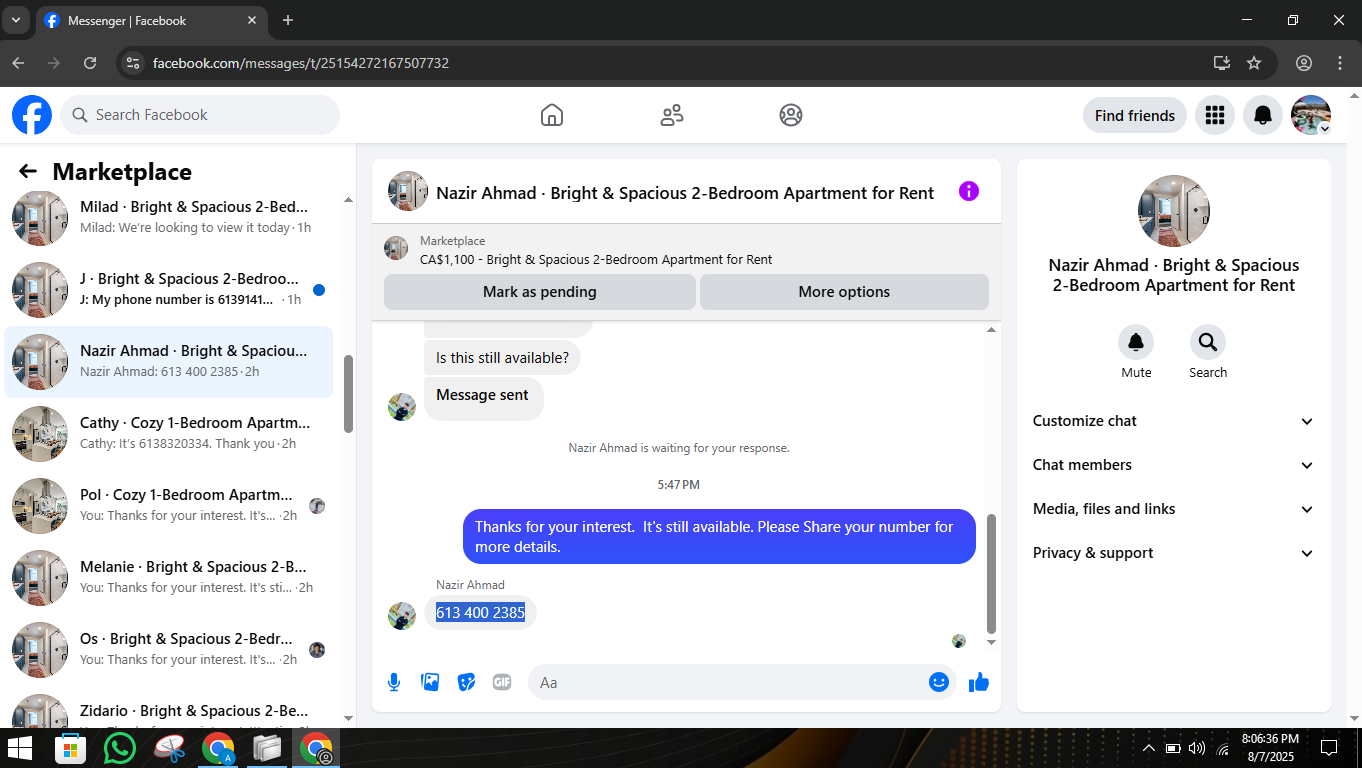Click the Mark as pending button
The width and height of the screenshot is (1362, 768).
[x=540, y=292]
